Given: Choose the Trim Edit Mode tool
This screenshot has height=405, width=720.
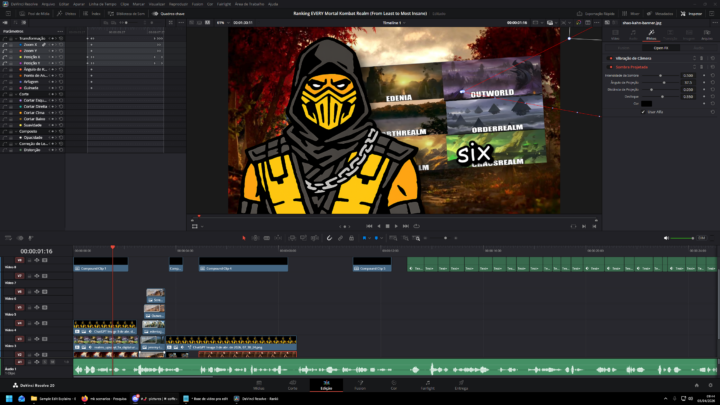Looking at the screenshot, I should (x=255, y=238).
